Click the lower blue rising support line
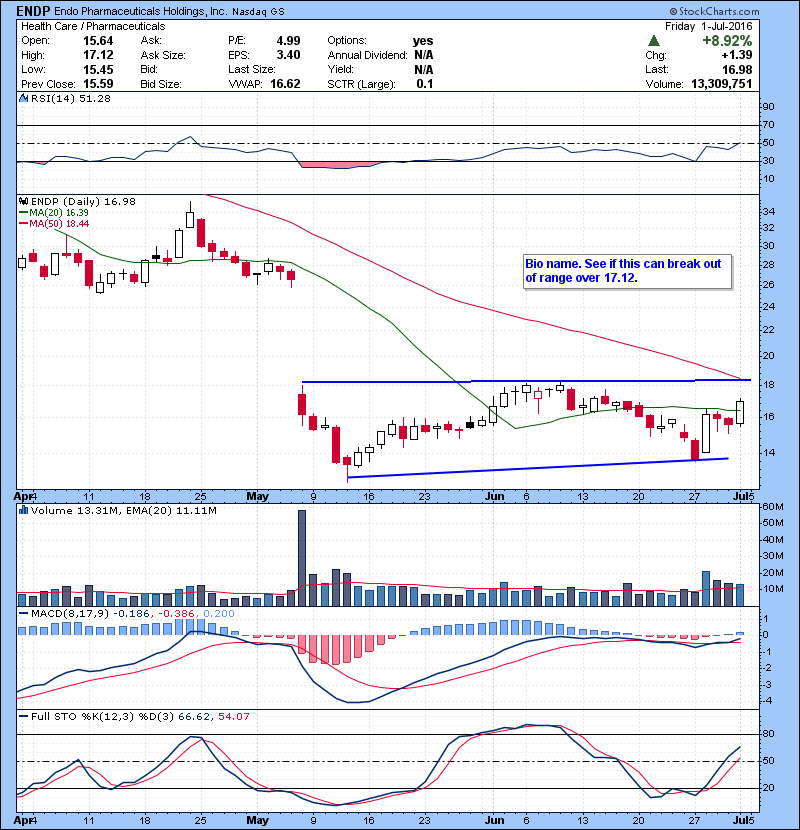The image size is (800, 830). [x=537, y=468]
